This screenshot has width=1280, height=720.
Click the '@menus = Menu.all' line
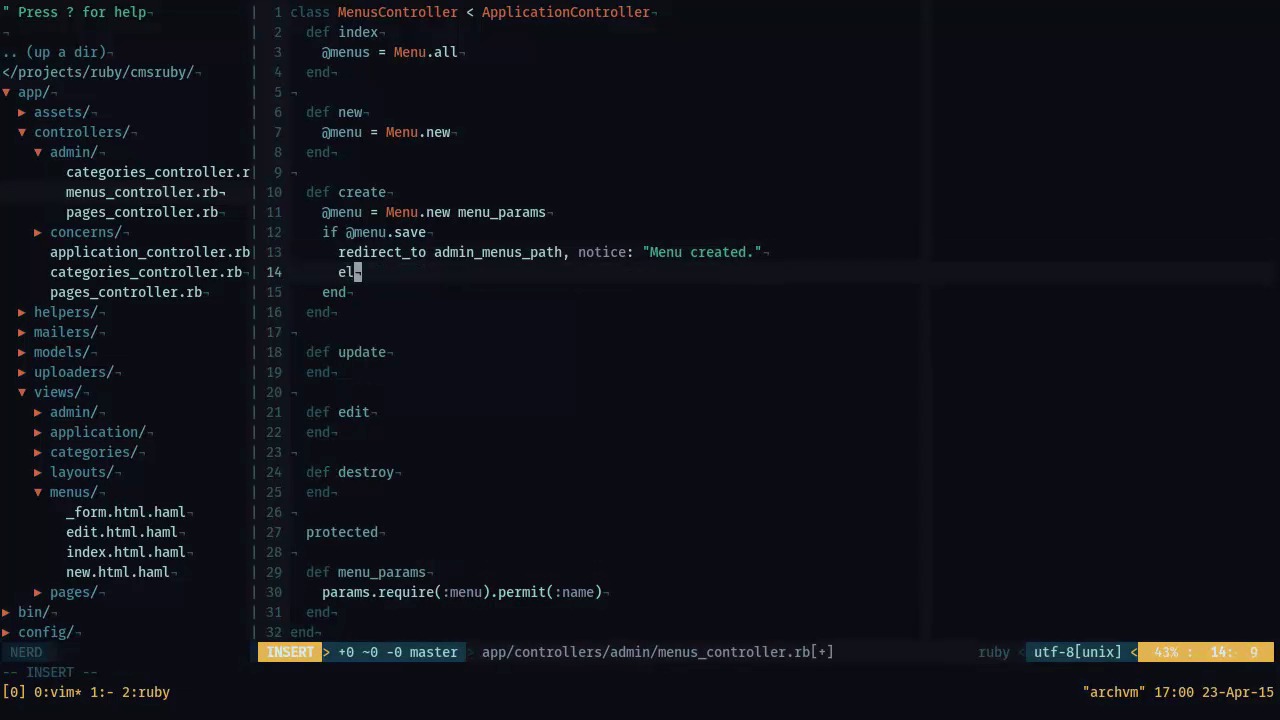[390, 52]
